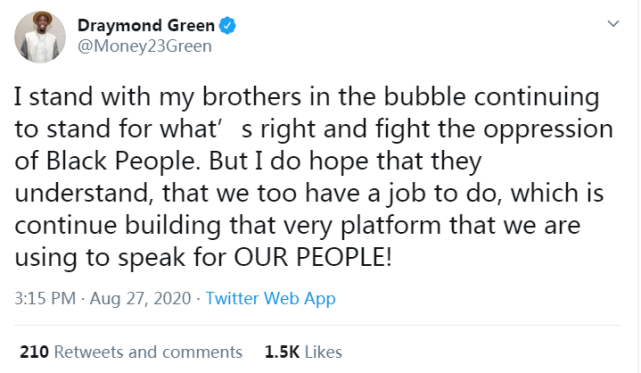Click the word oppression in tweet text
641x373 pixels.
point(548,130)
